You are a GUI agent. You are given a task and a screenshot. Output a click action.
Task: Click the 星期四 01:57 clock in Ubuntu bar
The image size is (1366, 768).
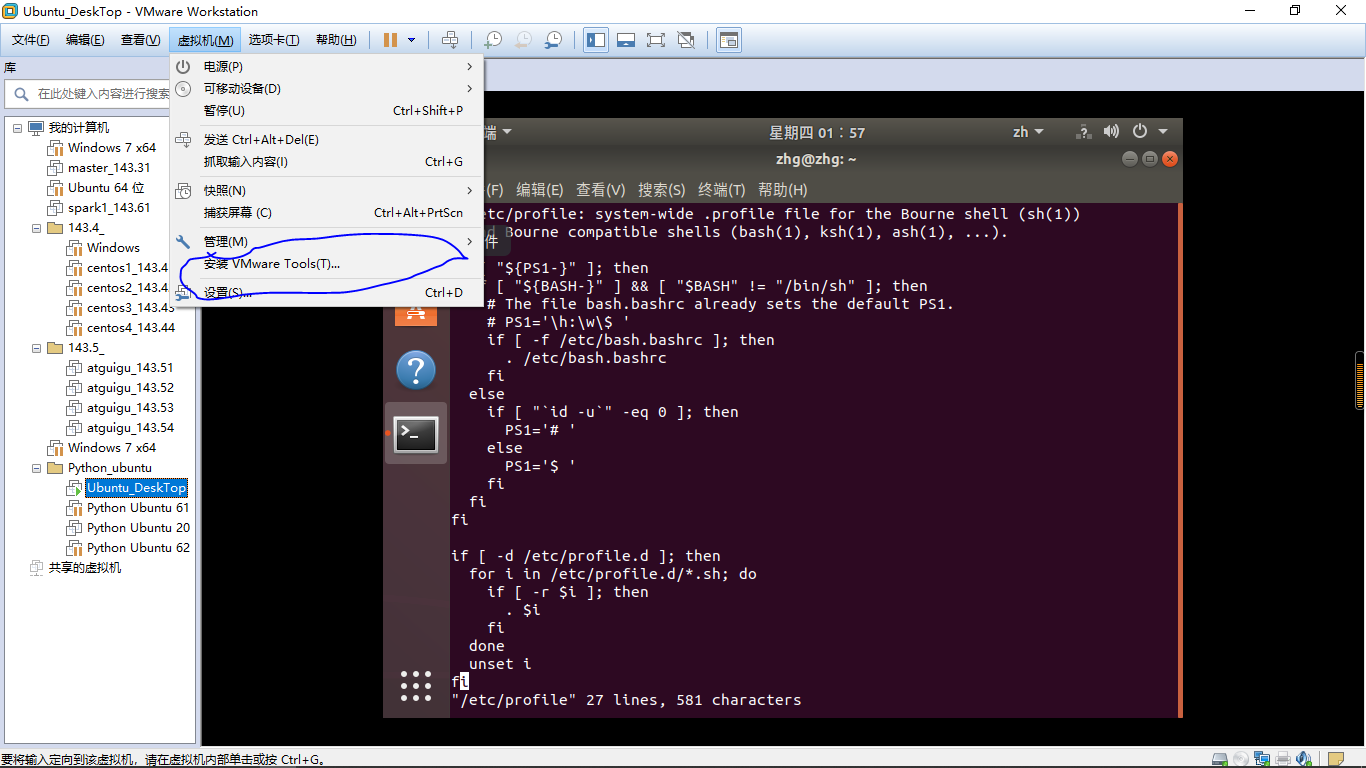pos(817,132)
